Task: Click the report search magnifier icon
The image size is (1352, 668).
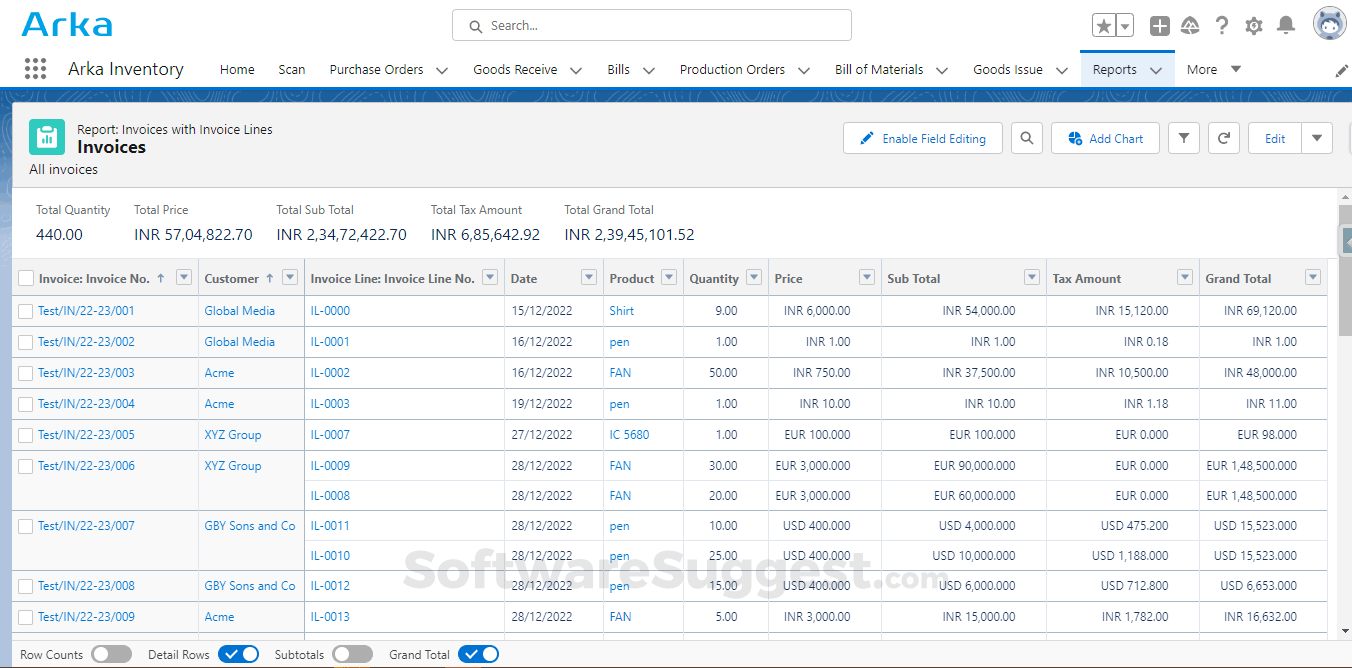Action: click(x=1027, y=138)
